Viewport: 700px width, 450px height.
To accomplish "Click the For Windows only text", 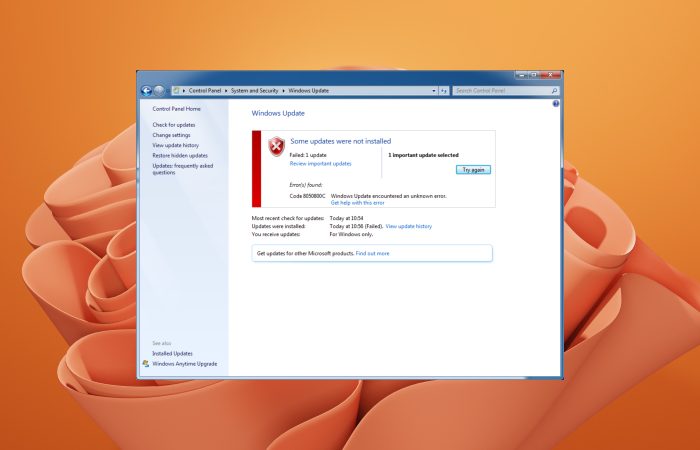I will (x=351, y=234).
